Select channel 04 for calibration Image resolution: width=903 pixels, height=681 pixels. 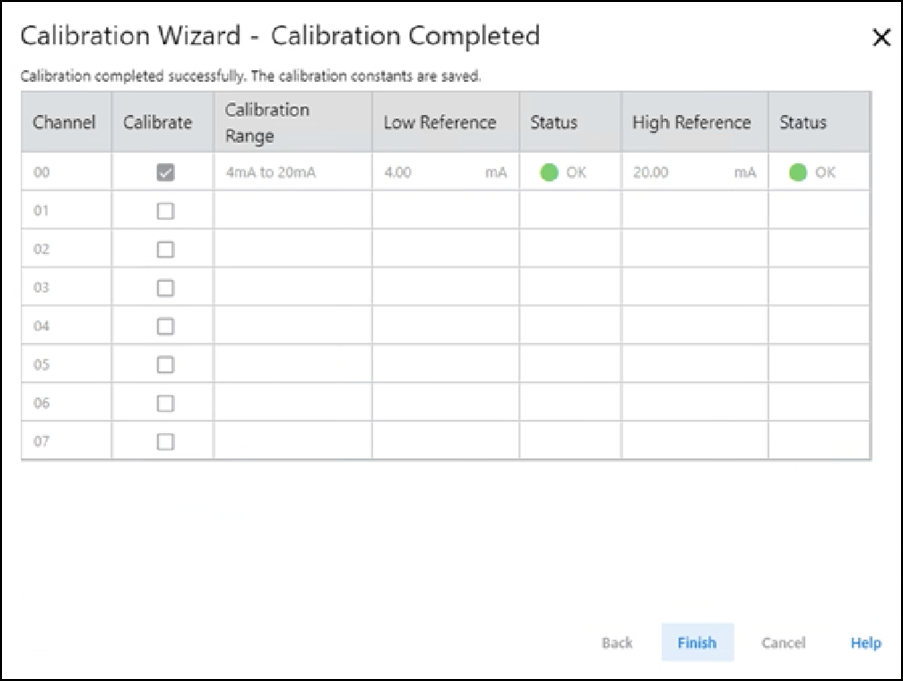pos(166,326)
